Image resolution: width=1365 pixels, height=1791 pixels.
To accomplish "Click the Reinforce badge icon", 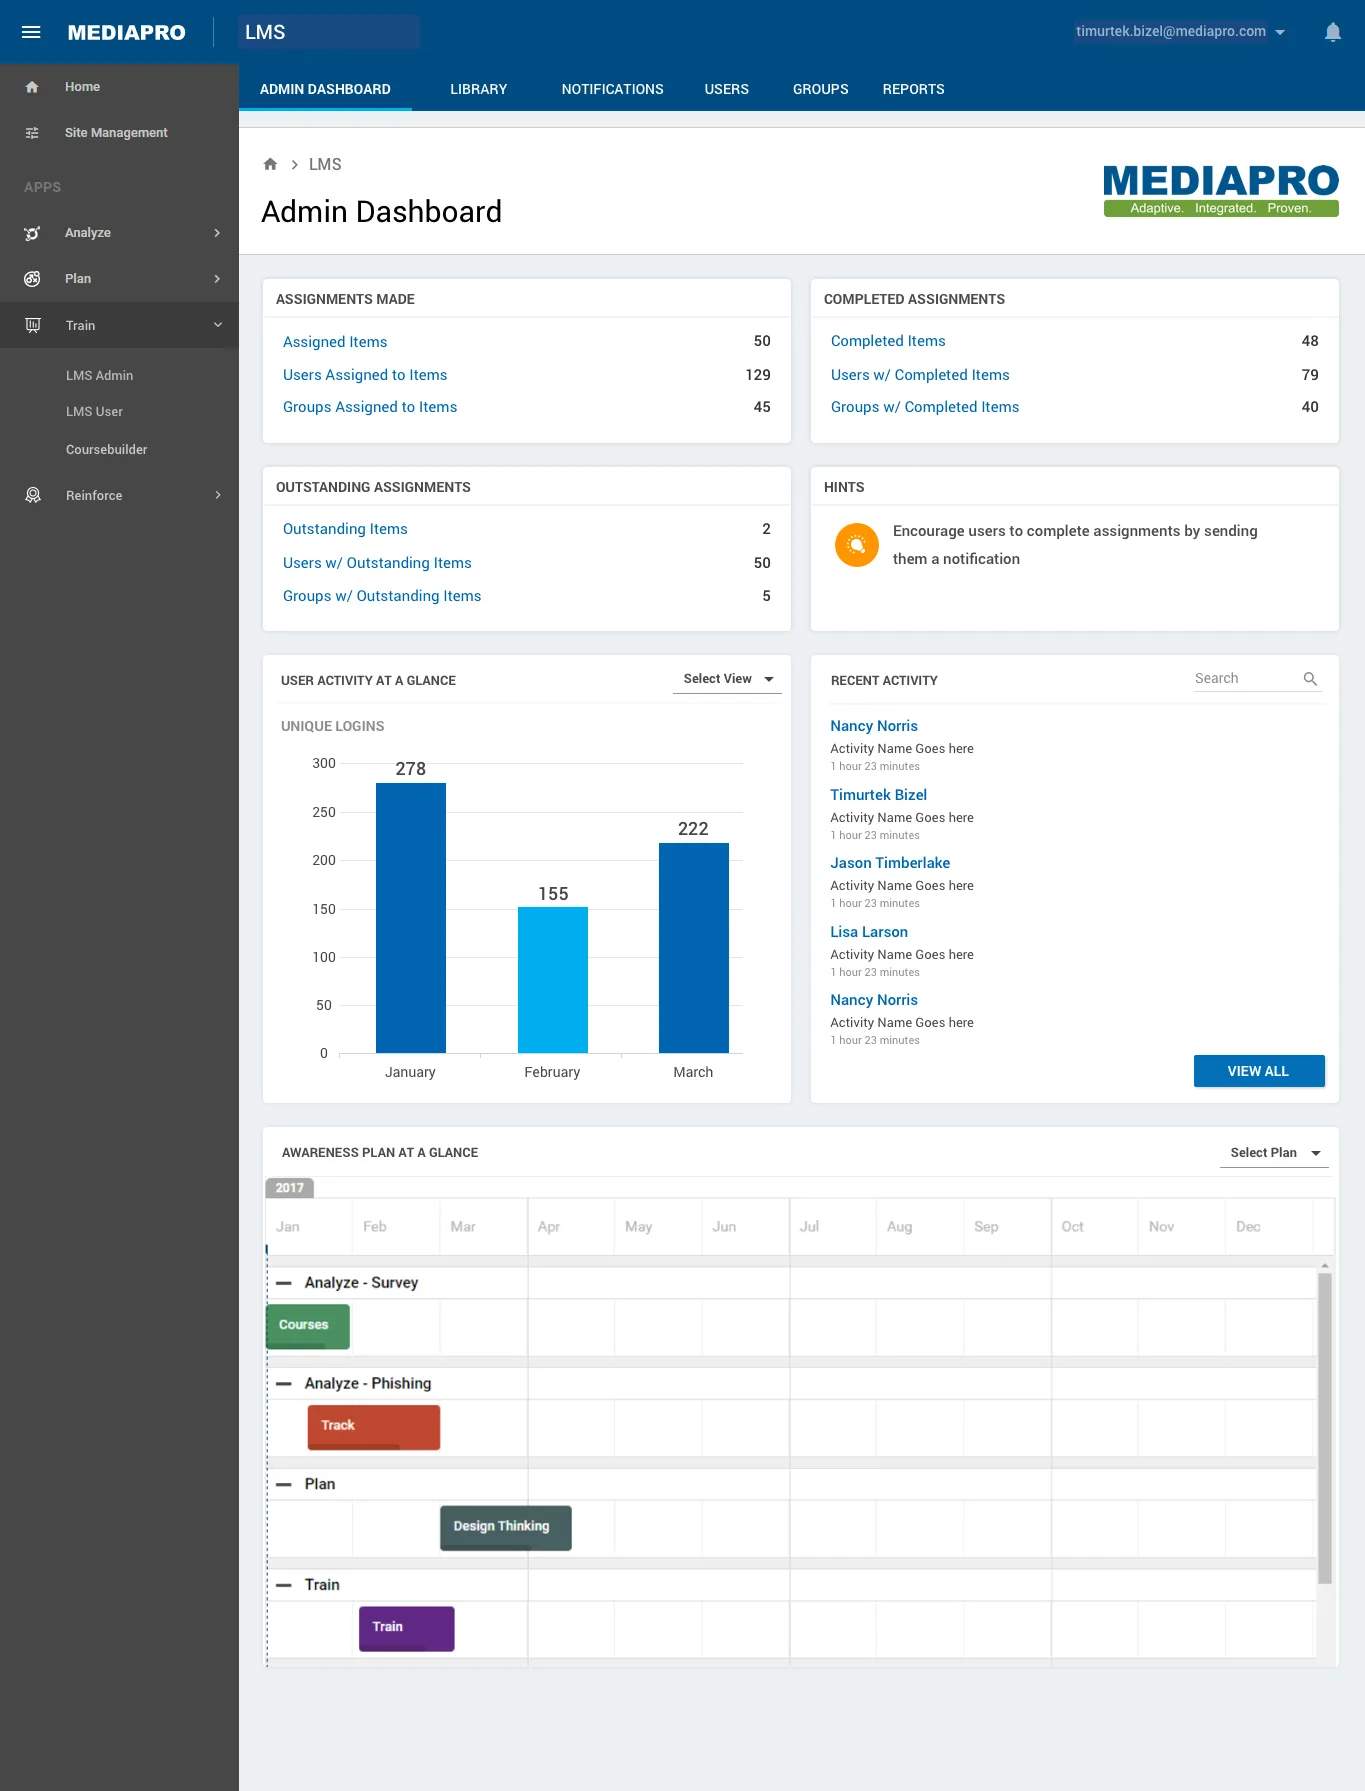I will coord(32,495).
